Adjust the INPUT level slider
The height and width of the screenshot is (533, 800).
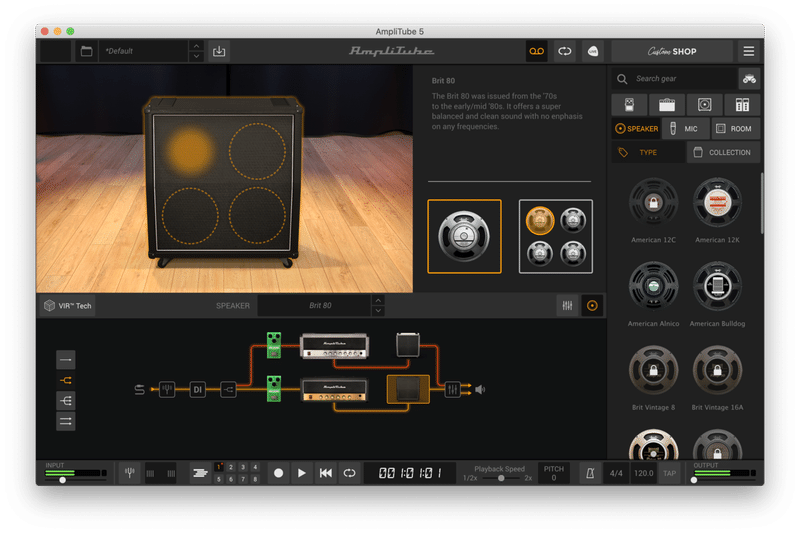[x=62, y=480]
